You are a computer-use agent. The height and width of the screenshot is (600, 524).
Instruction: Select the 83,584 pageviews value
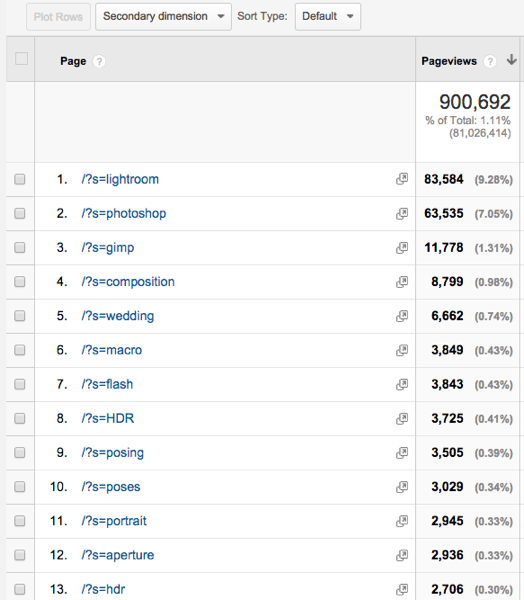coord(444,179)
